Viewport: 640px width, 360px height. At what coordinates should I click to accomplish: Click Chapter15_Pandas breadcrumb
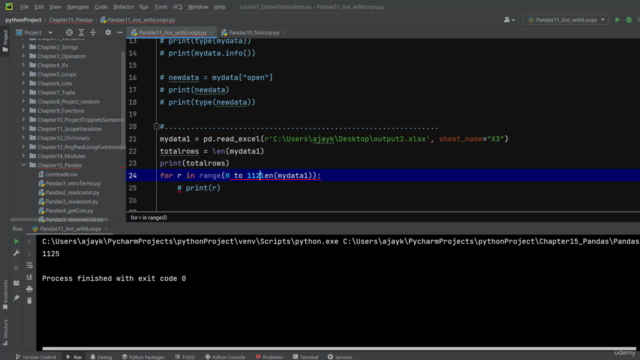click(x=71, y=20)
